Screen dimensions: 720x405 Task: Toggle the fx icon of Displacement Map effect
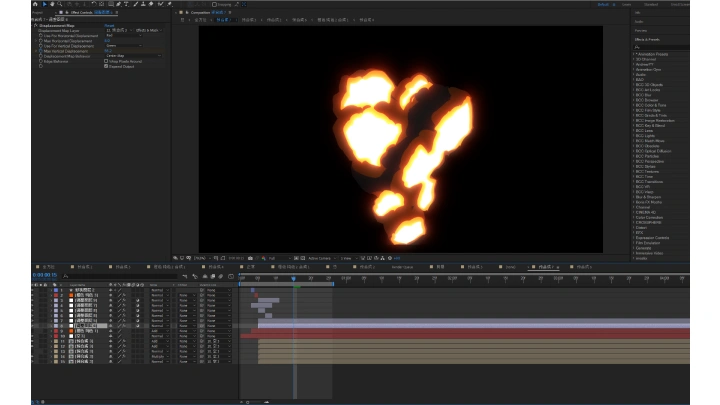point(36,26)
